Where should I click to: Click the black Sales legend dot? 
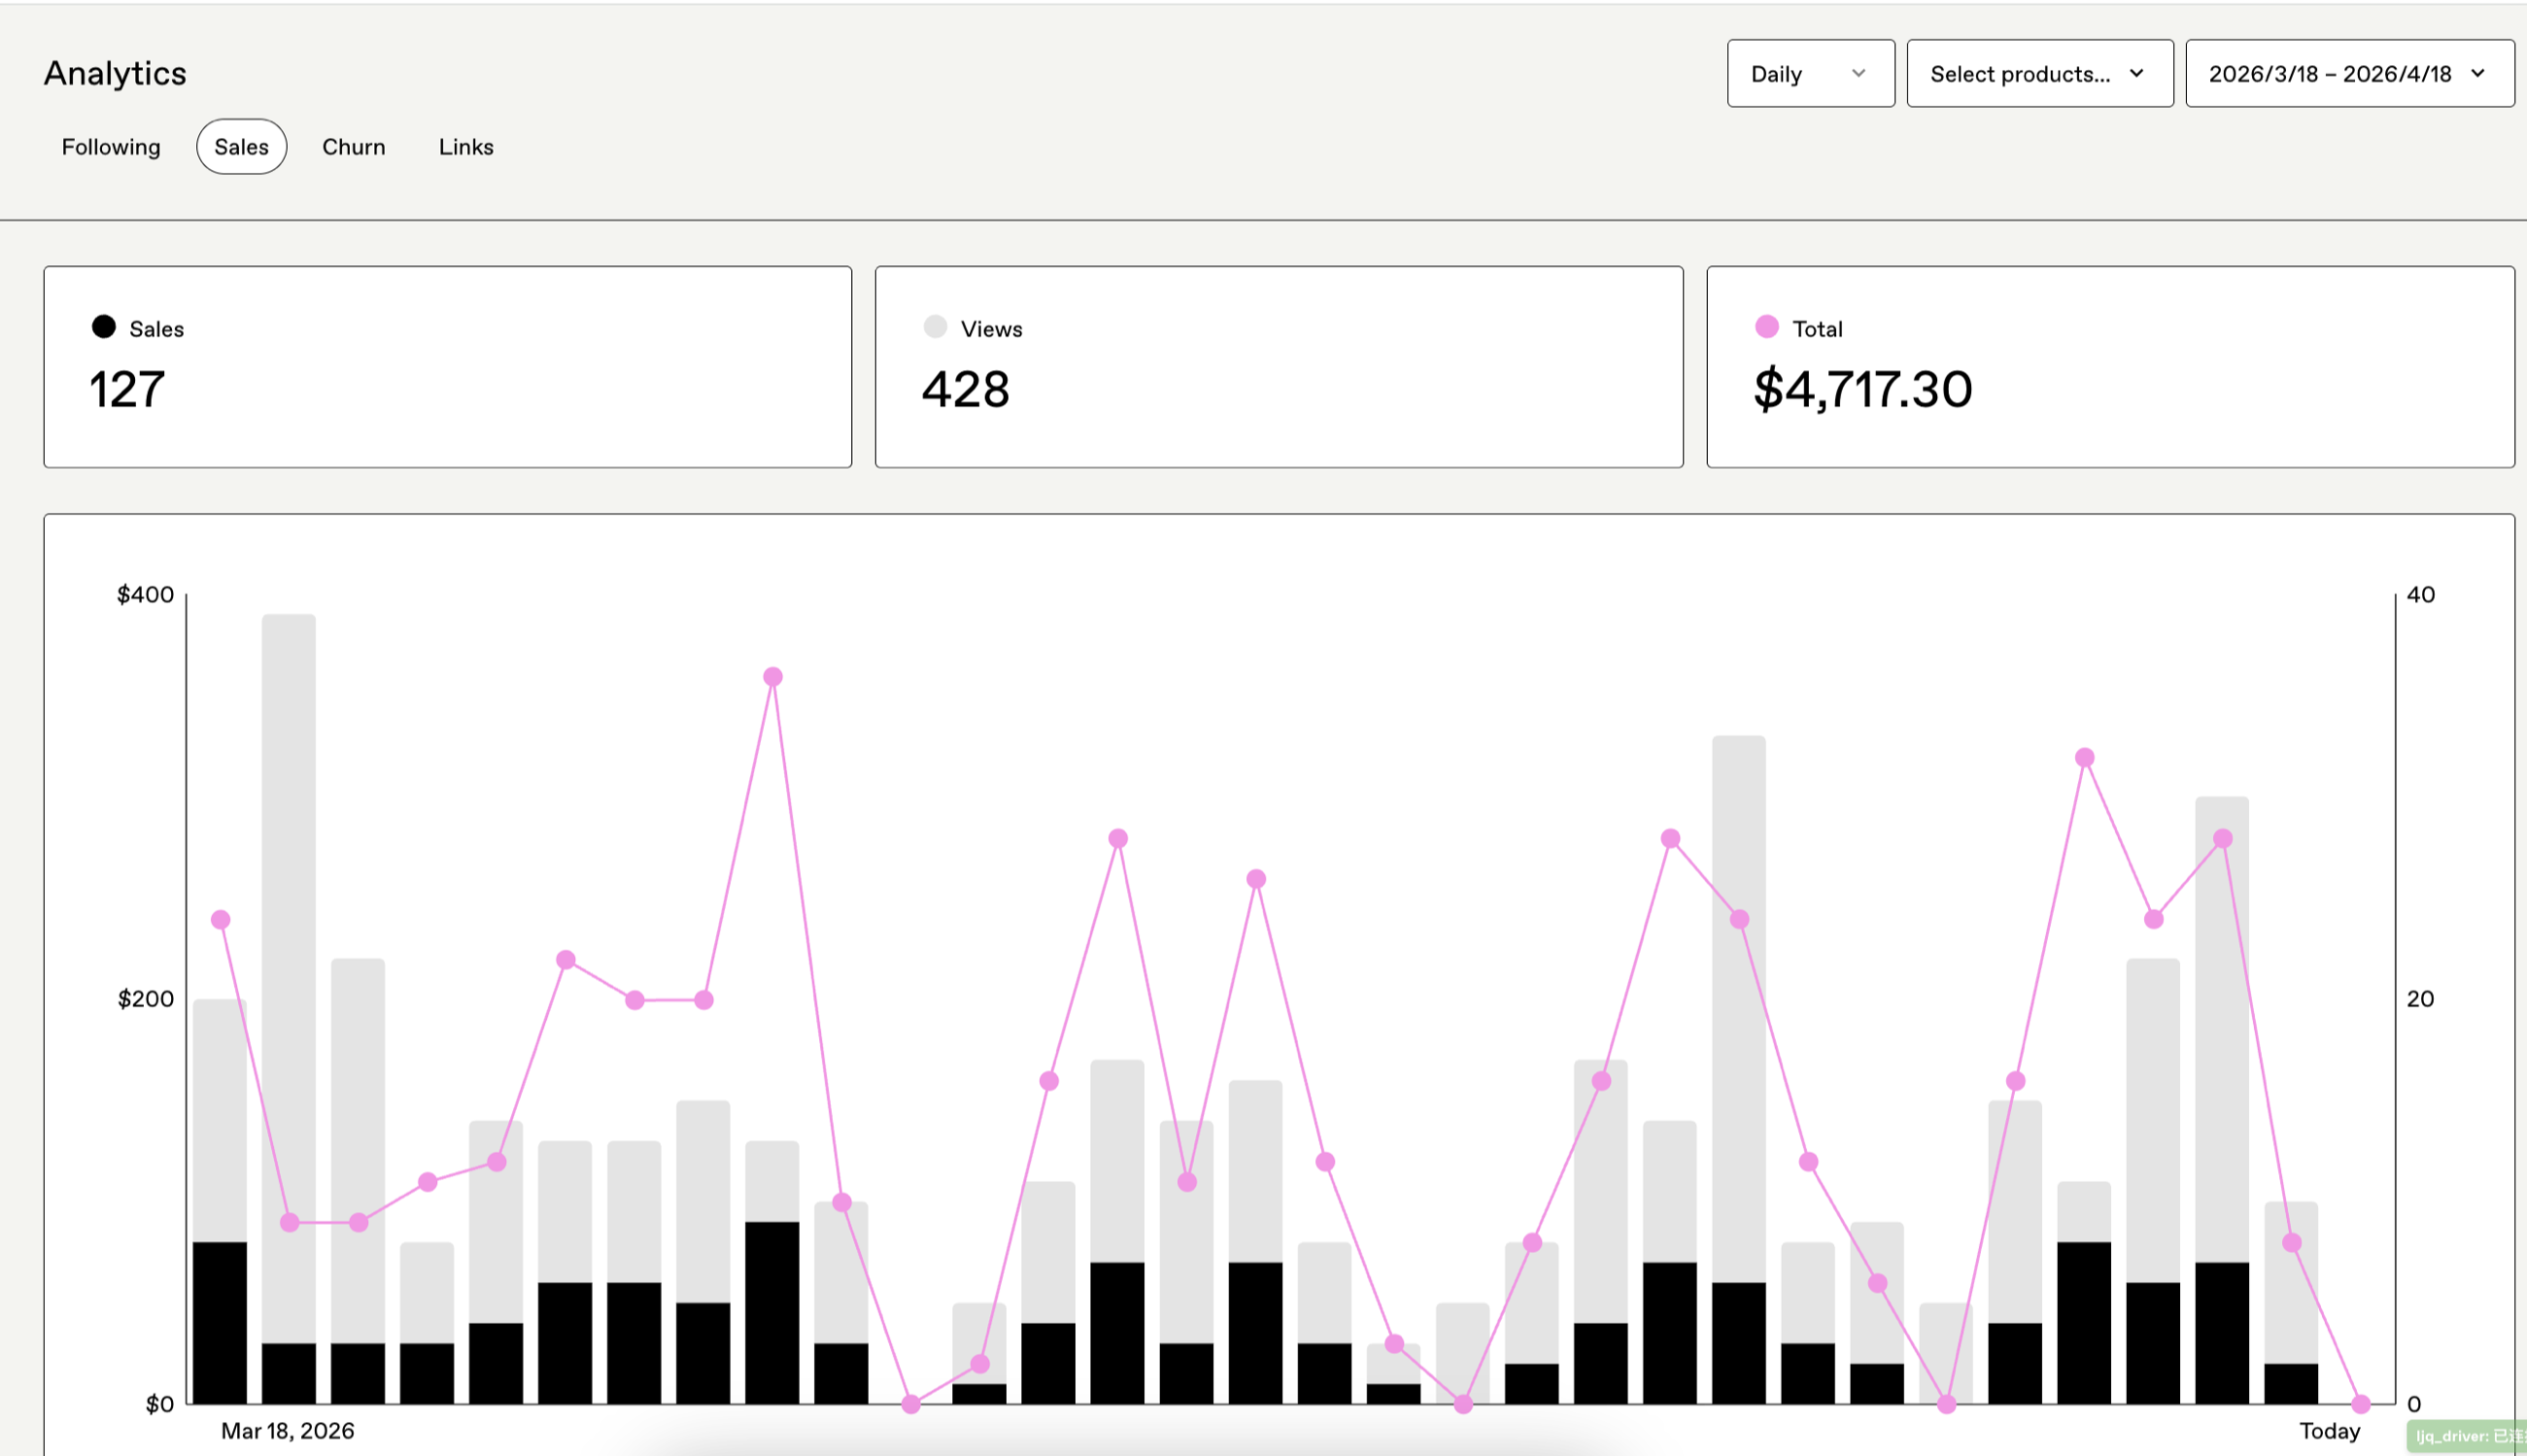coord(103,327)
